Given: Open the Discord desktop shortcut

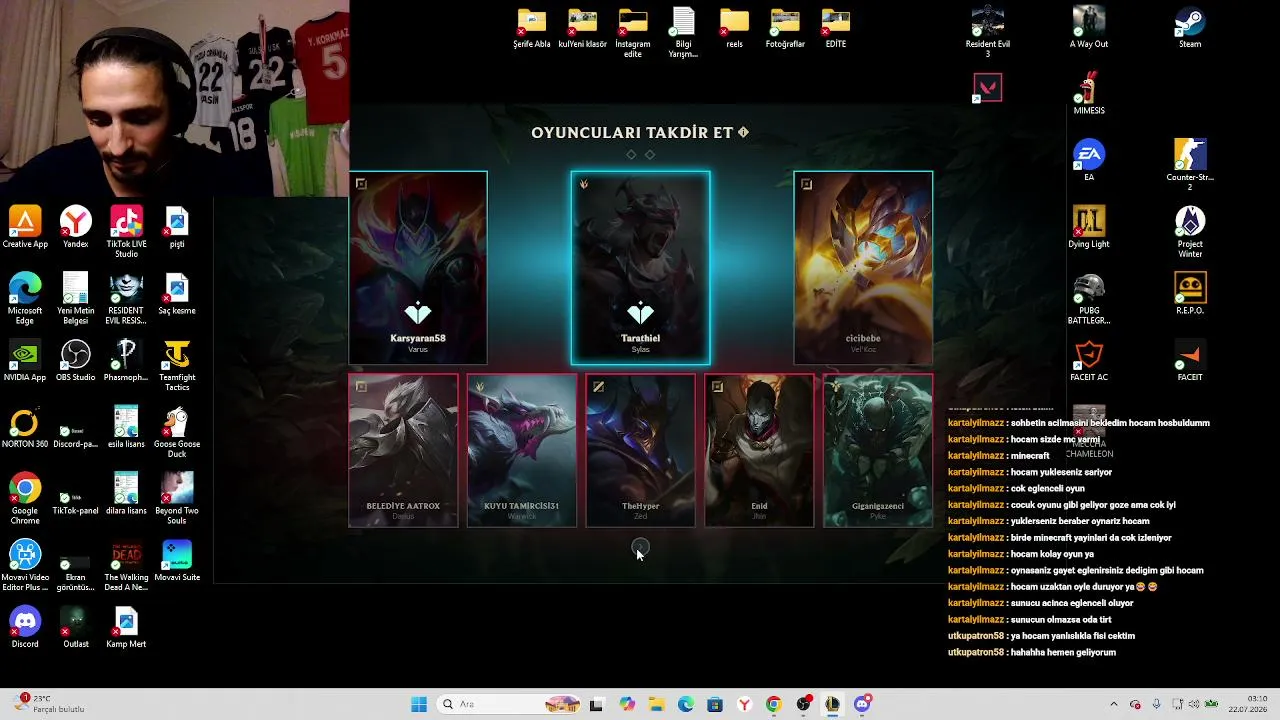Looking at the screenshot, I should tap(25, 628).
